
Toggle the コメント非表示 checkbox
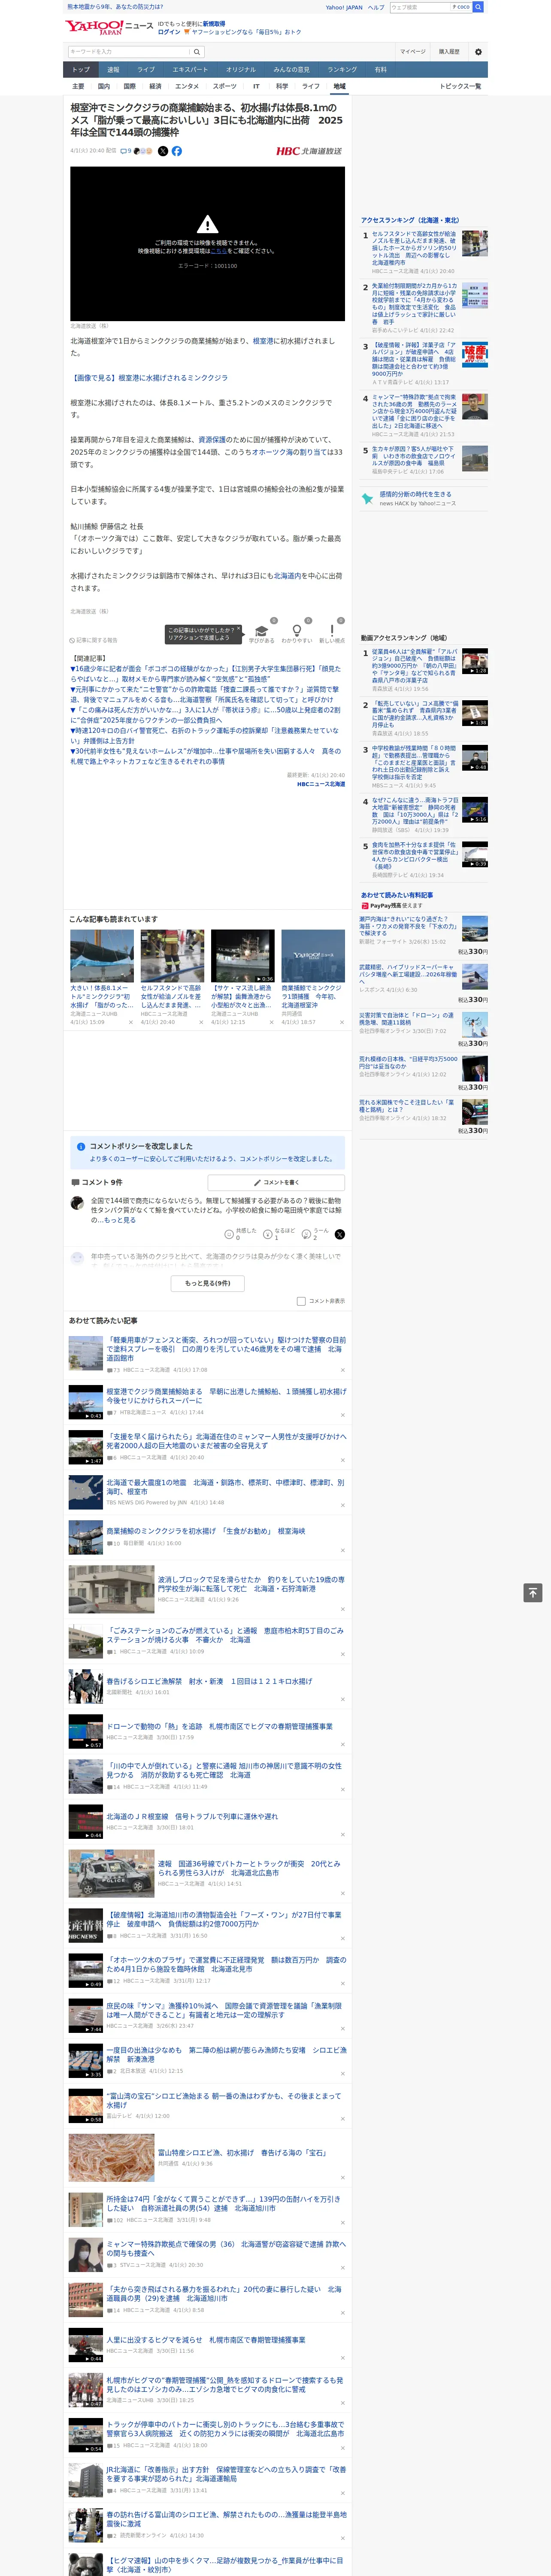(301, 1301)
